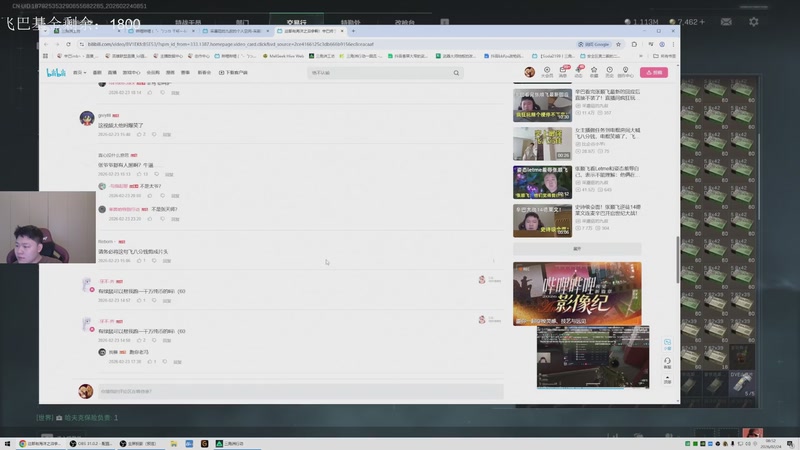This screenshot has width=800, height=450.
Task: Open the settings gear in the game window
Action: (x=754, y=22)
